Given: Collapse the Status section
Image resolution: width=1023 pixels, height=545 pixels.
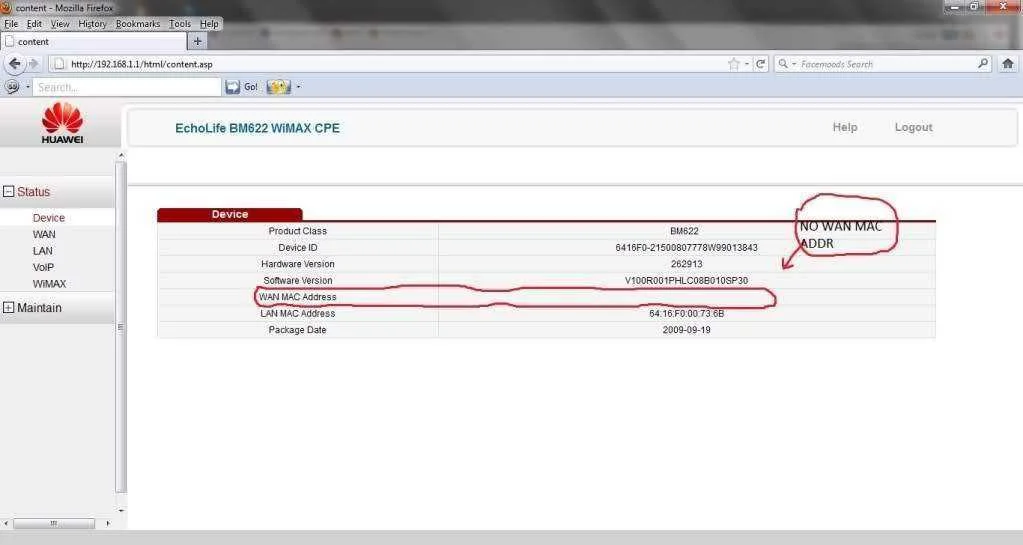Looking at the screenshot, I should click(8, 191).
